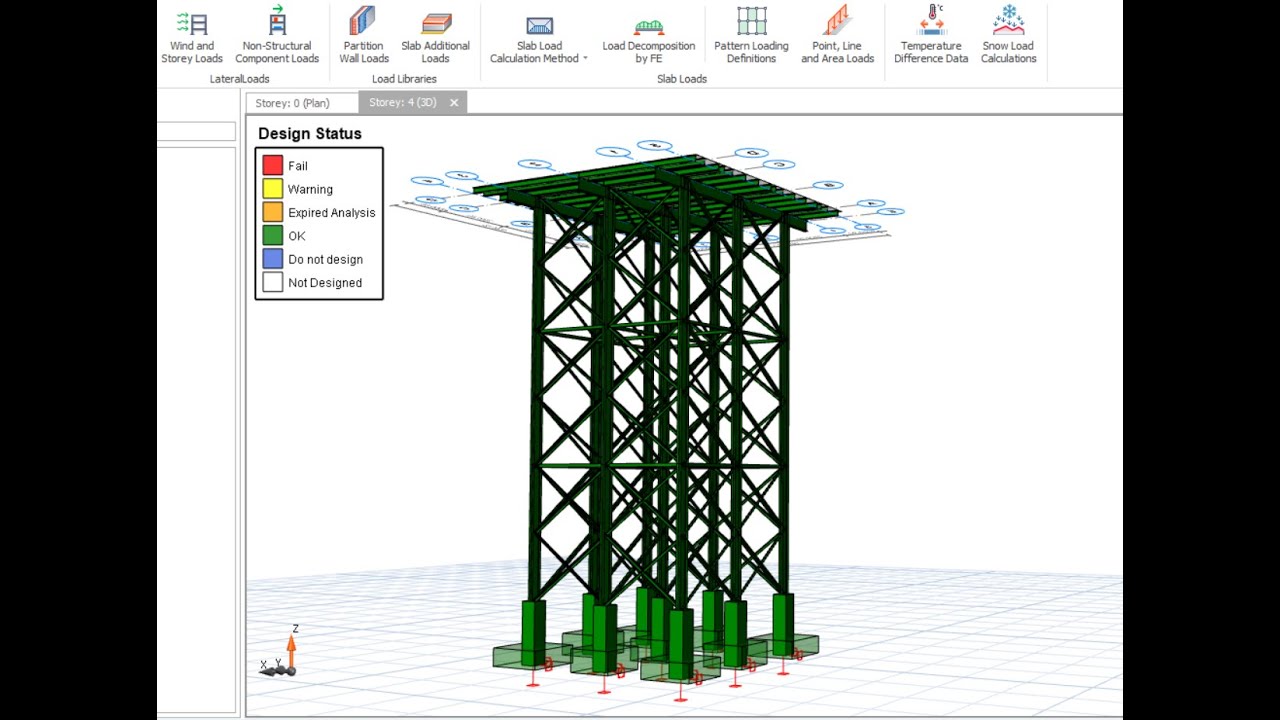
Task: Click the Warning legend label
Action: click(x=310, y=189)
